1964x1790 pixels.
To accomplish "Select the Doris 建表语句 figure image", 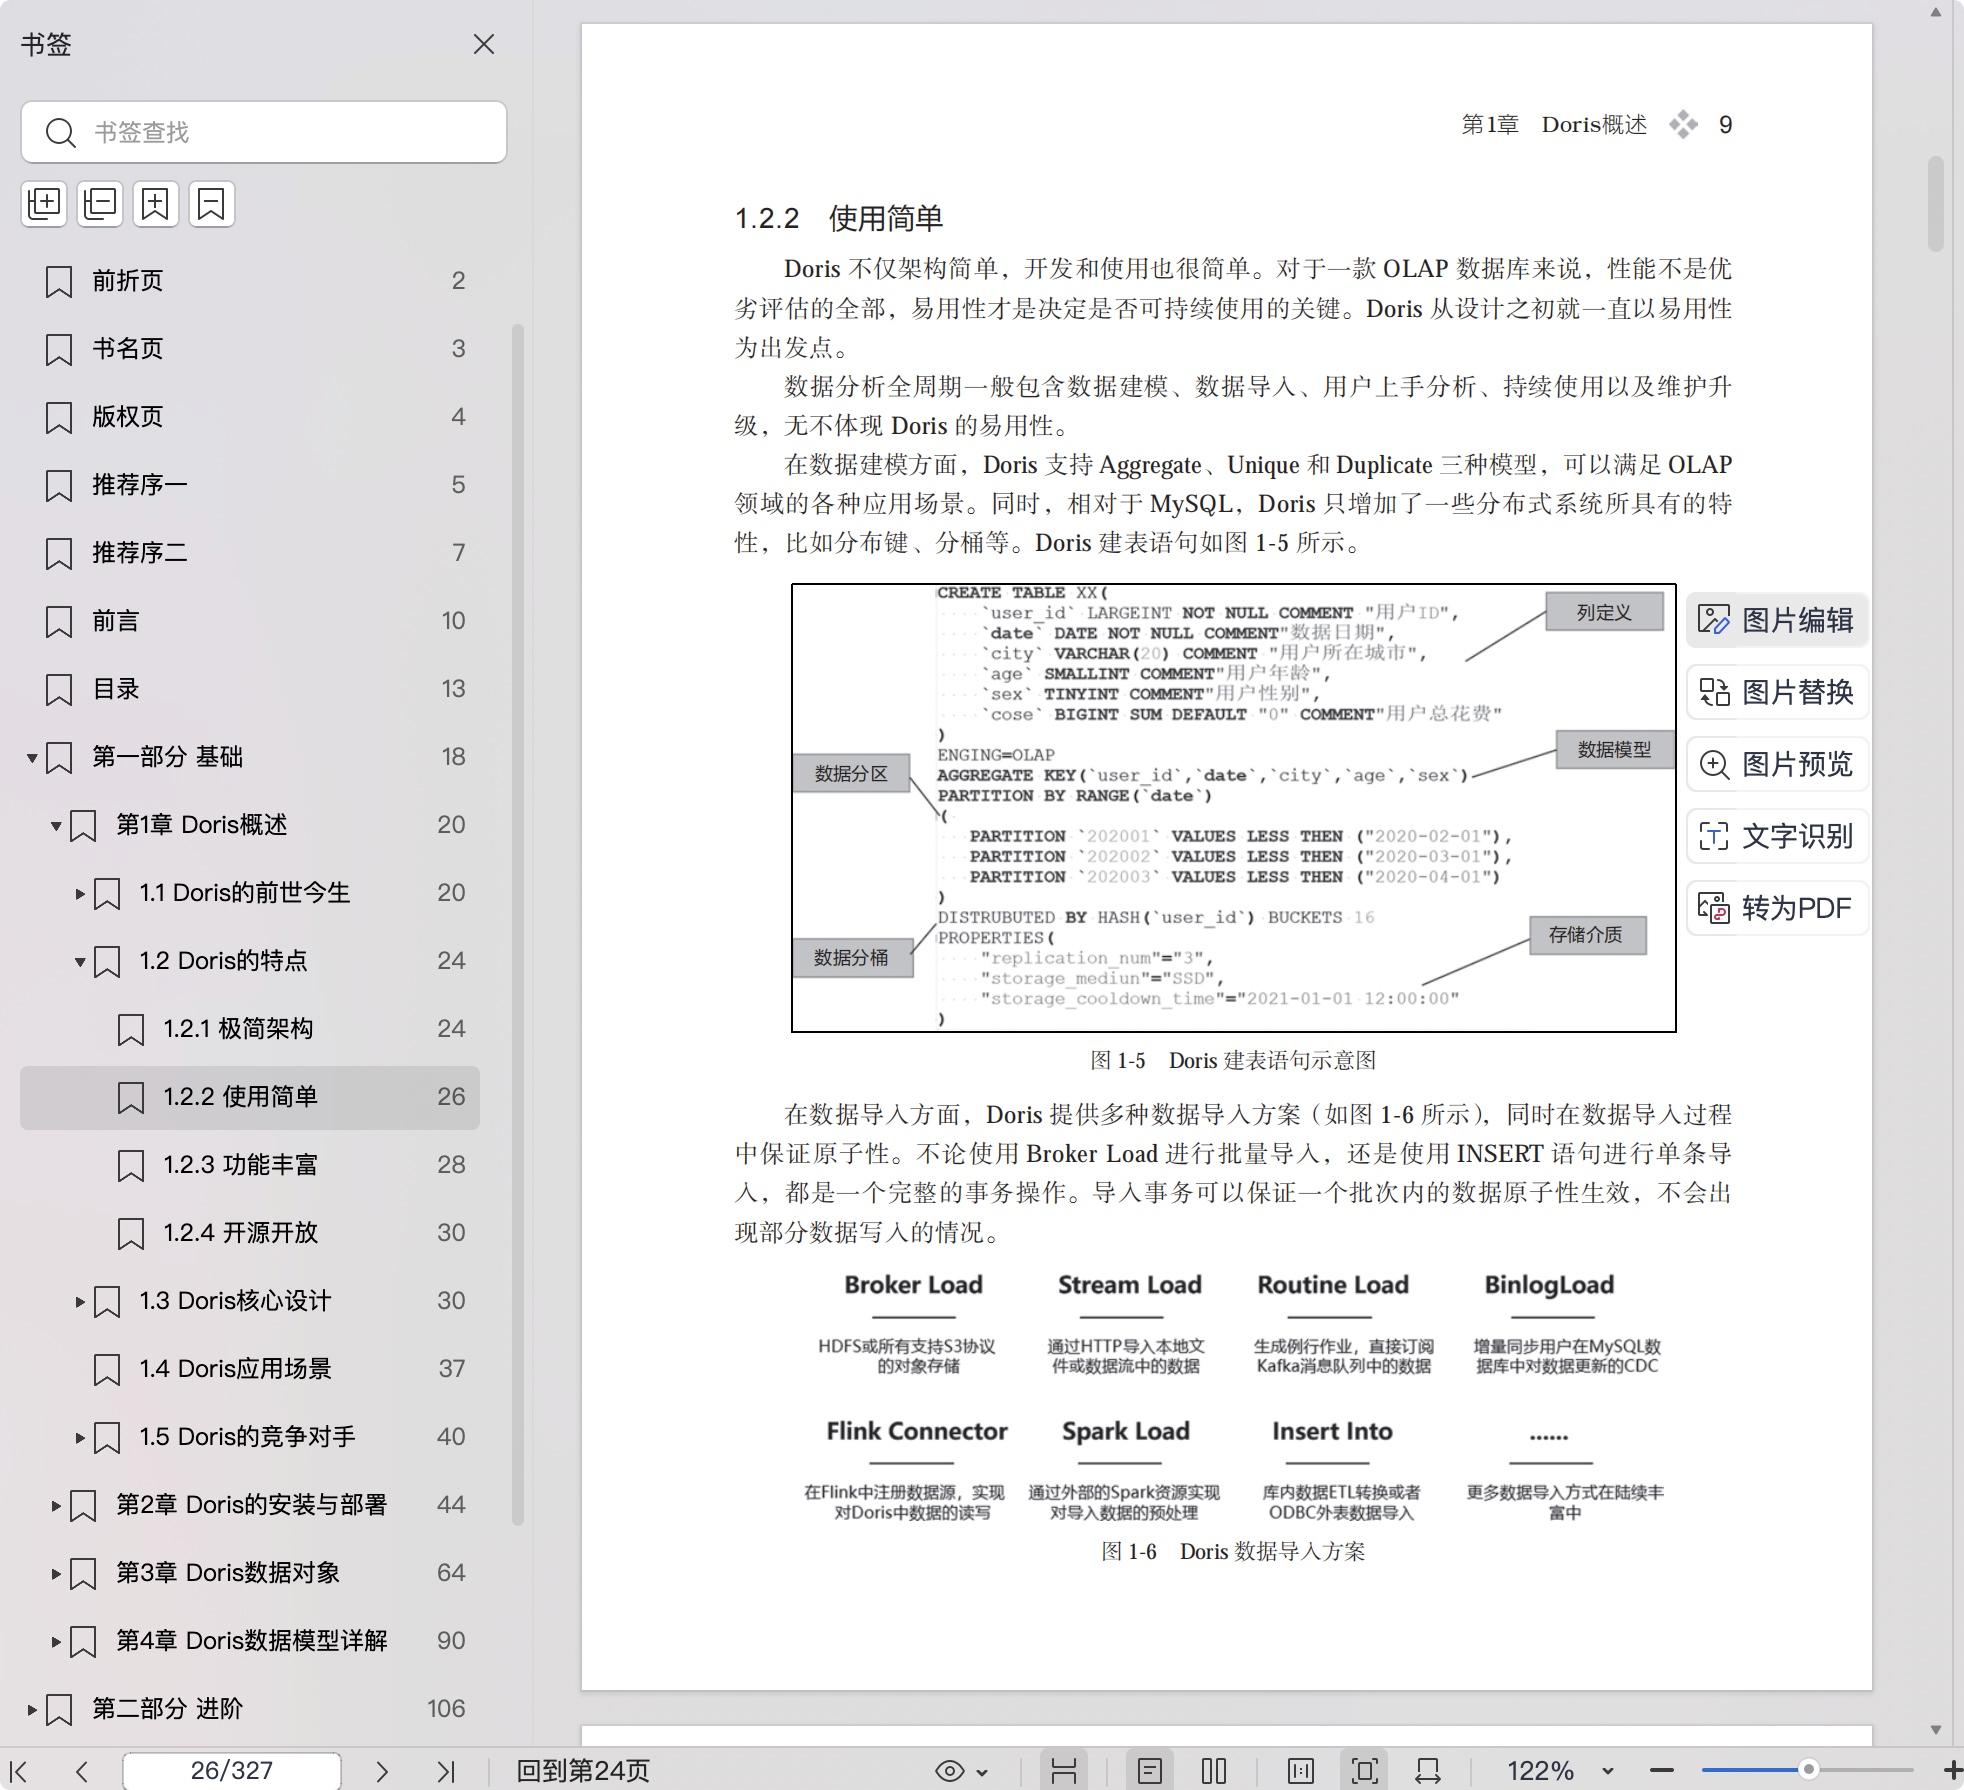I will [x=1233, y=808].
